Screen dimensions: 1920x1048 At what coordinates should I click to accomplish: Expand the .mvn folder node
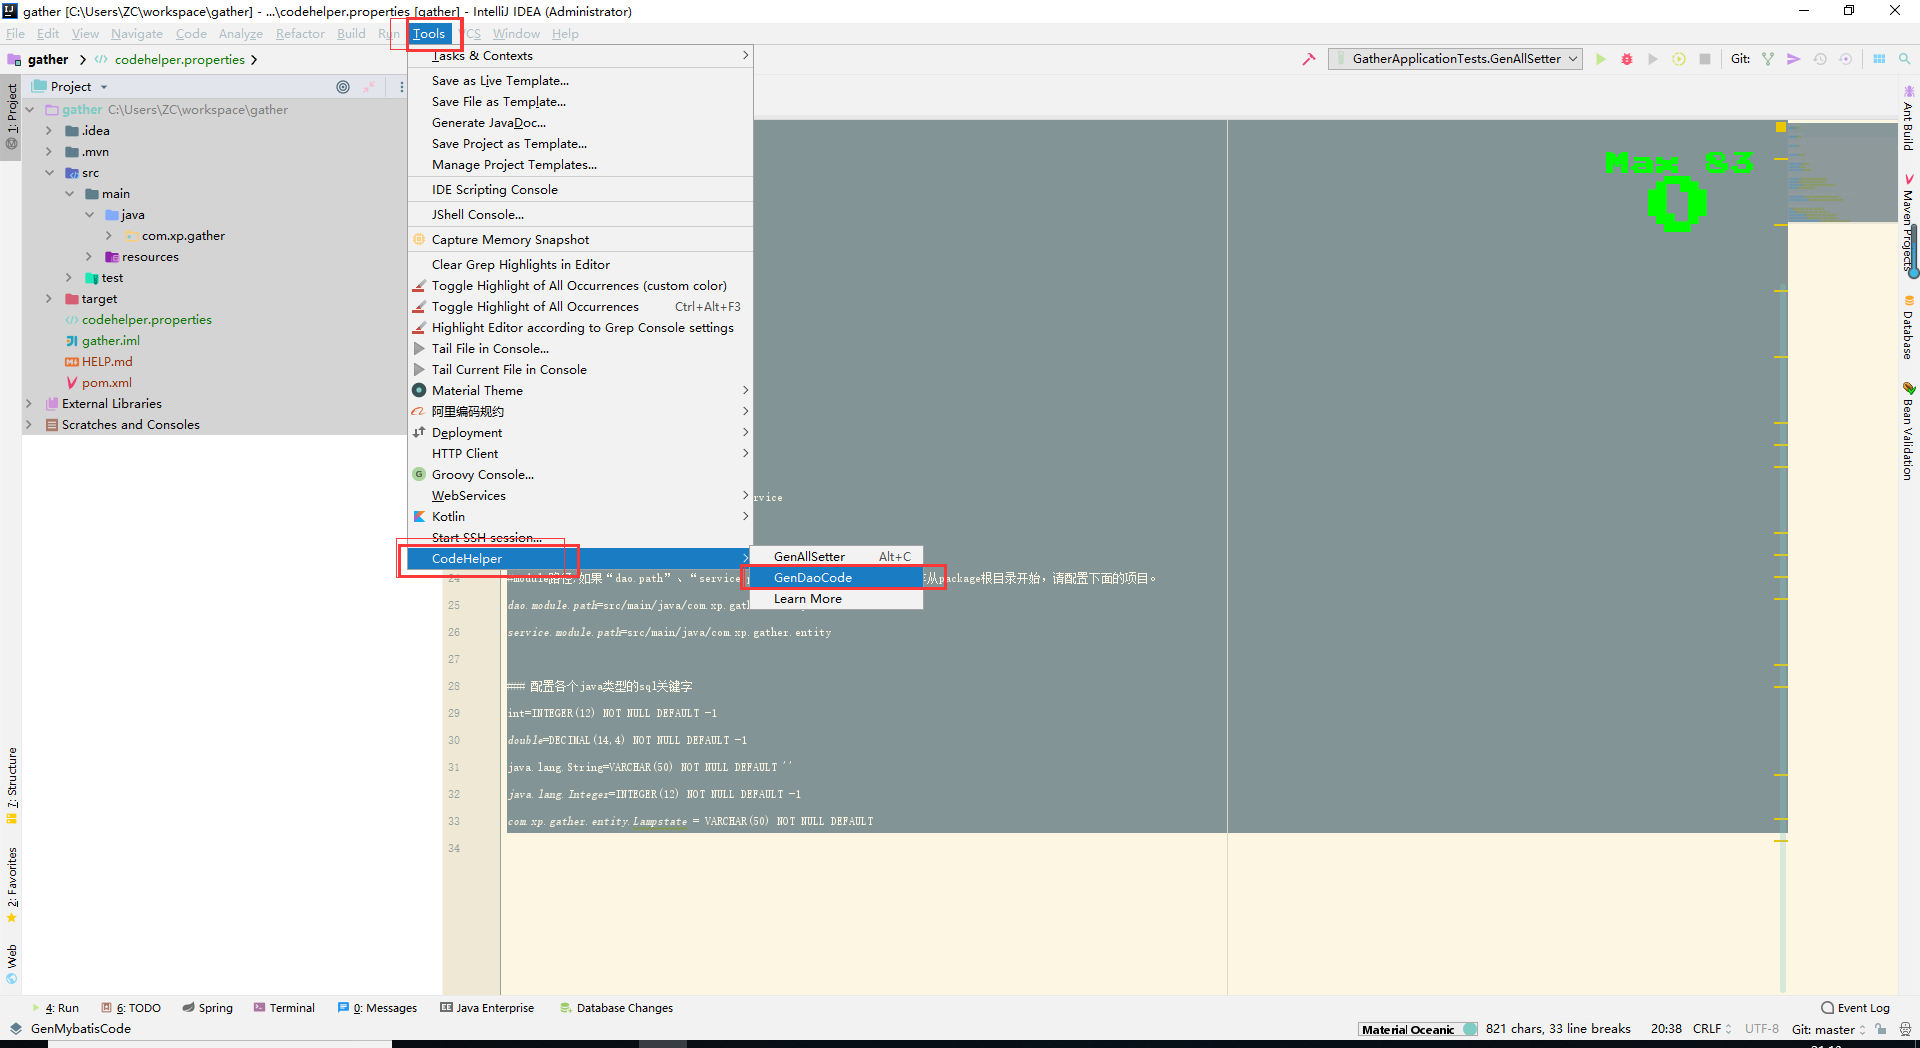tap(49, 152)
